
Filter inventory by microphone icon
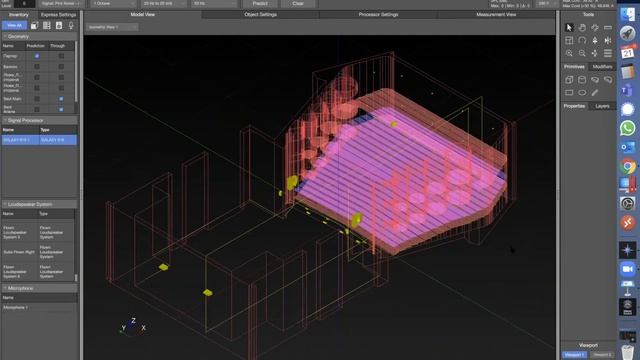coord(71,26)
